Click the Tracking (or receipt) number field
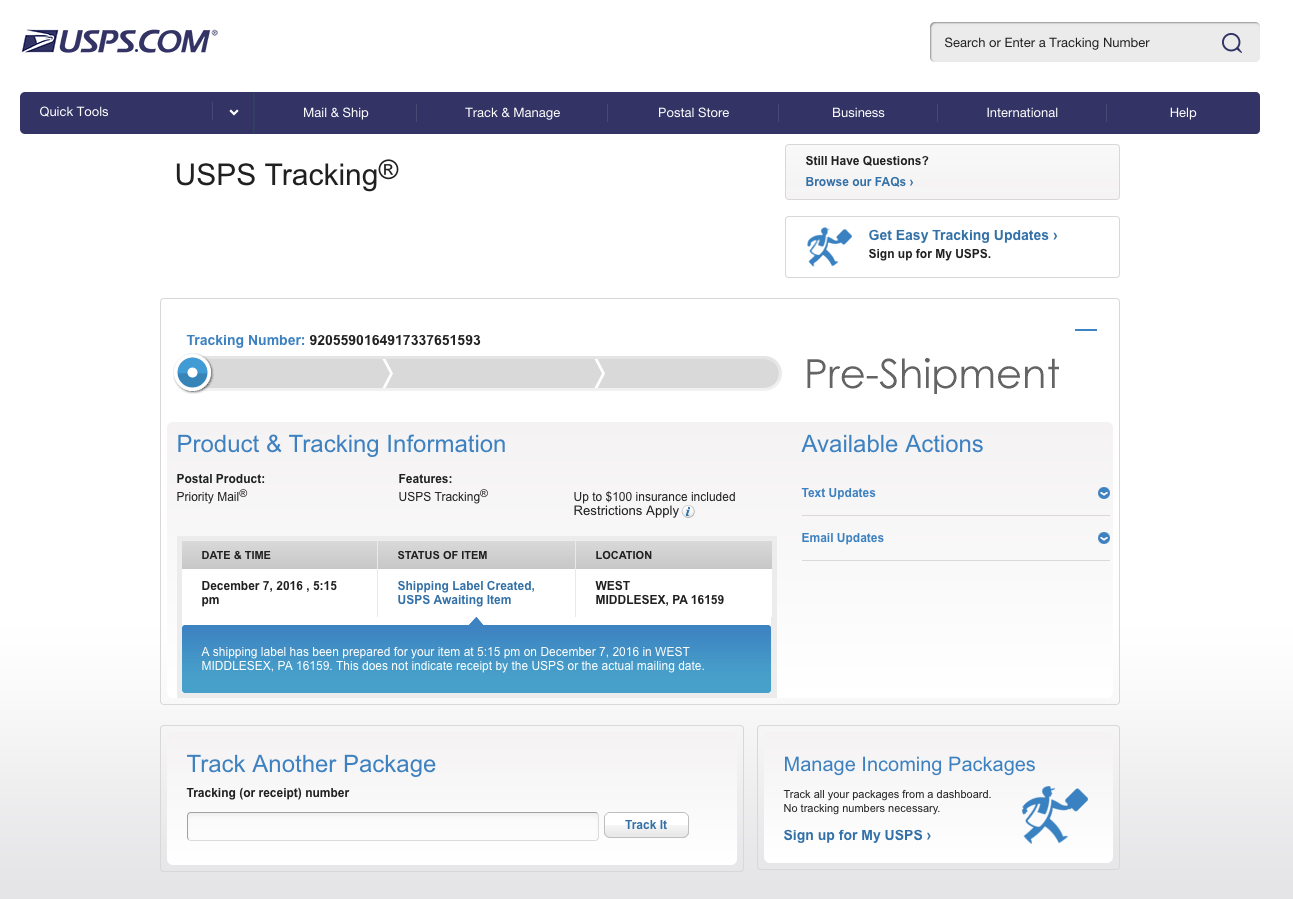Image resolution: width=1293 pixels, height=899 pixels. 392,826
